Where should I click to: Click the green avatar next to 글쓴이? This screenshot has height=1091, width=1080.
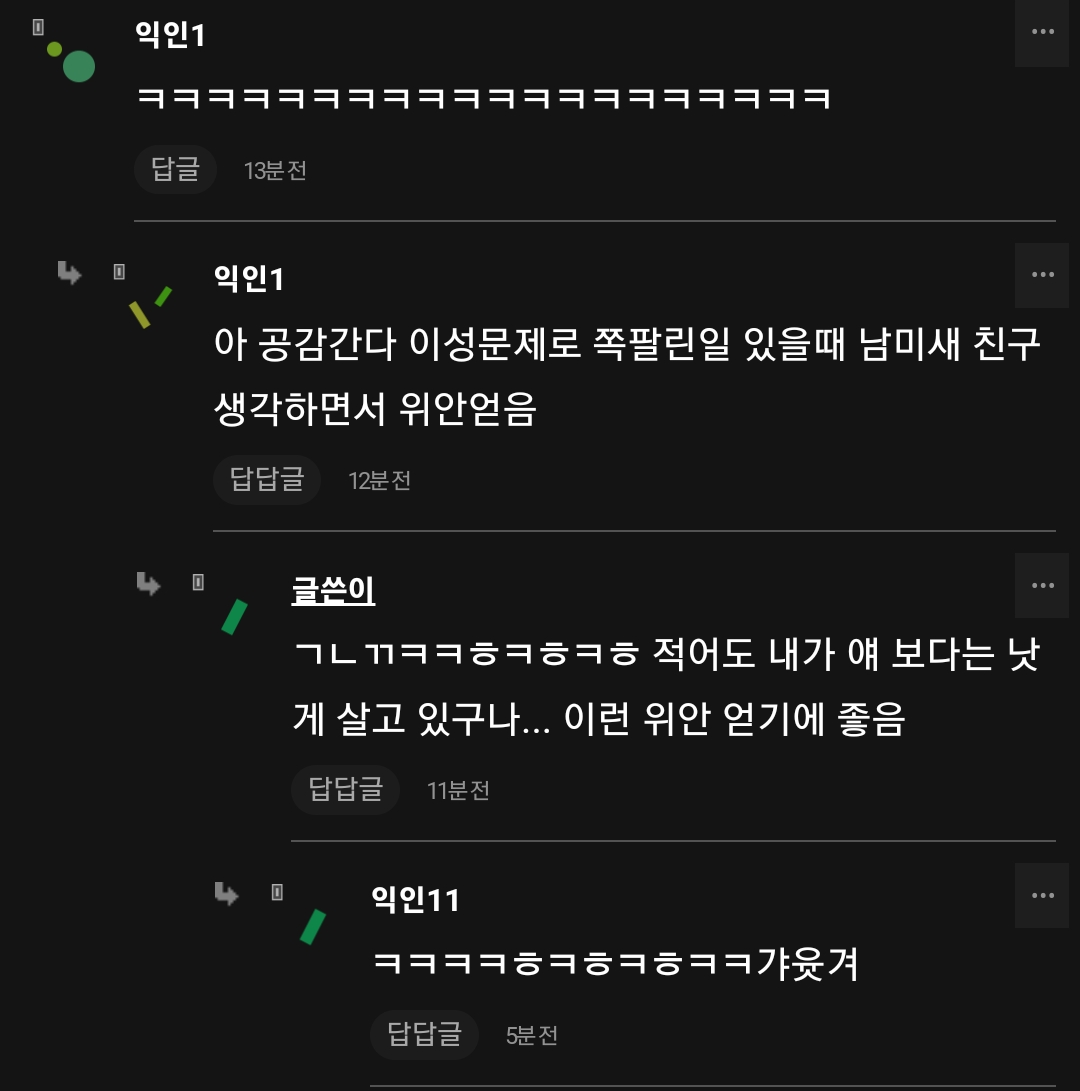point(234,616)
